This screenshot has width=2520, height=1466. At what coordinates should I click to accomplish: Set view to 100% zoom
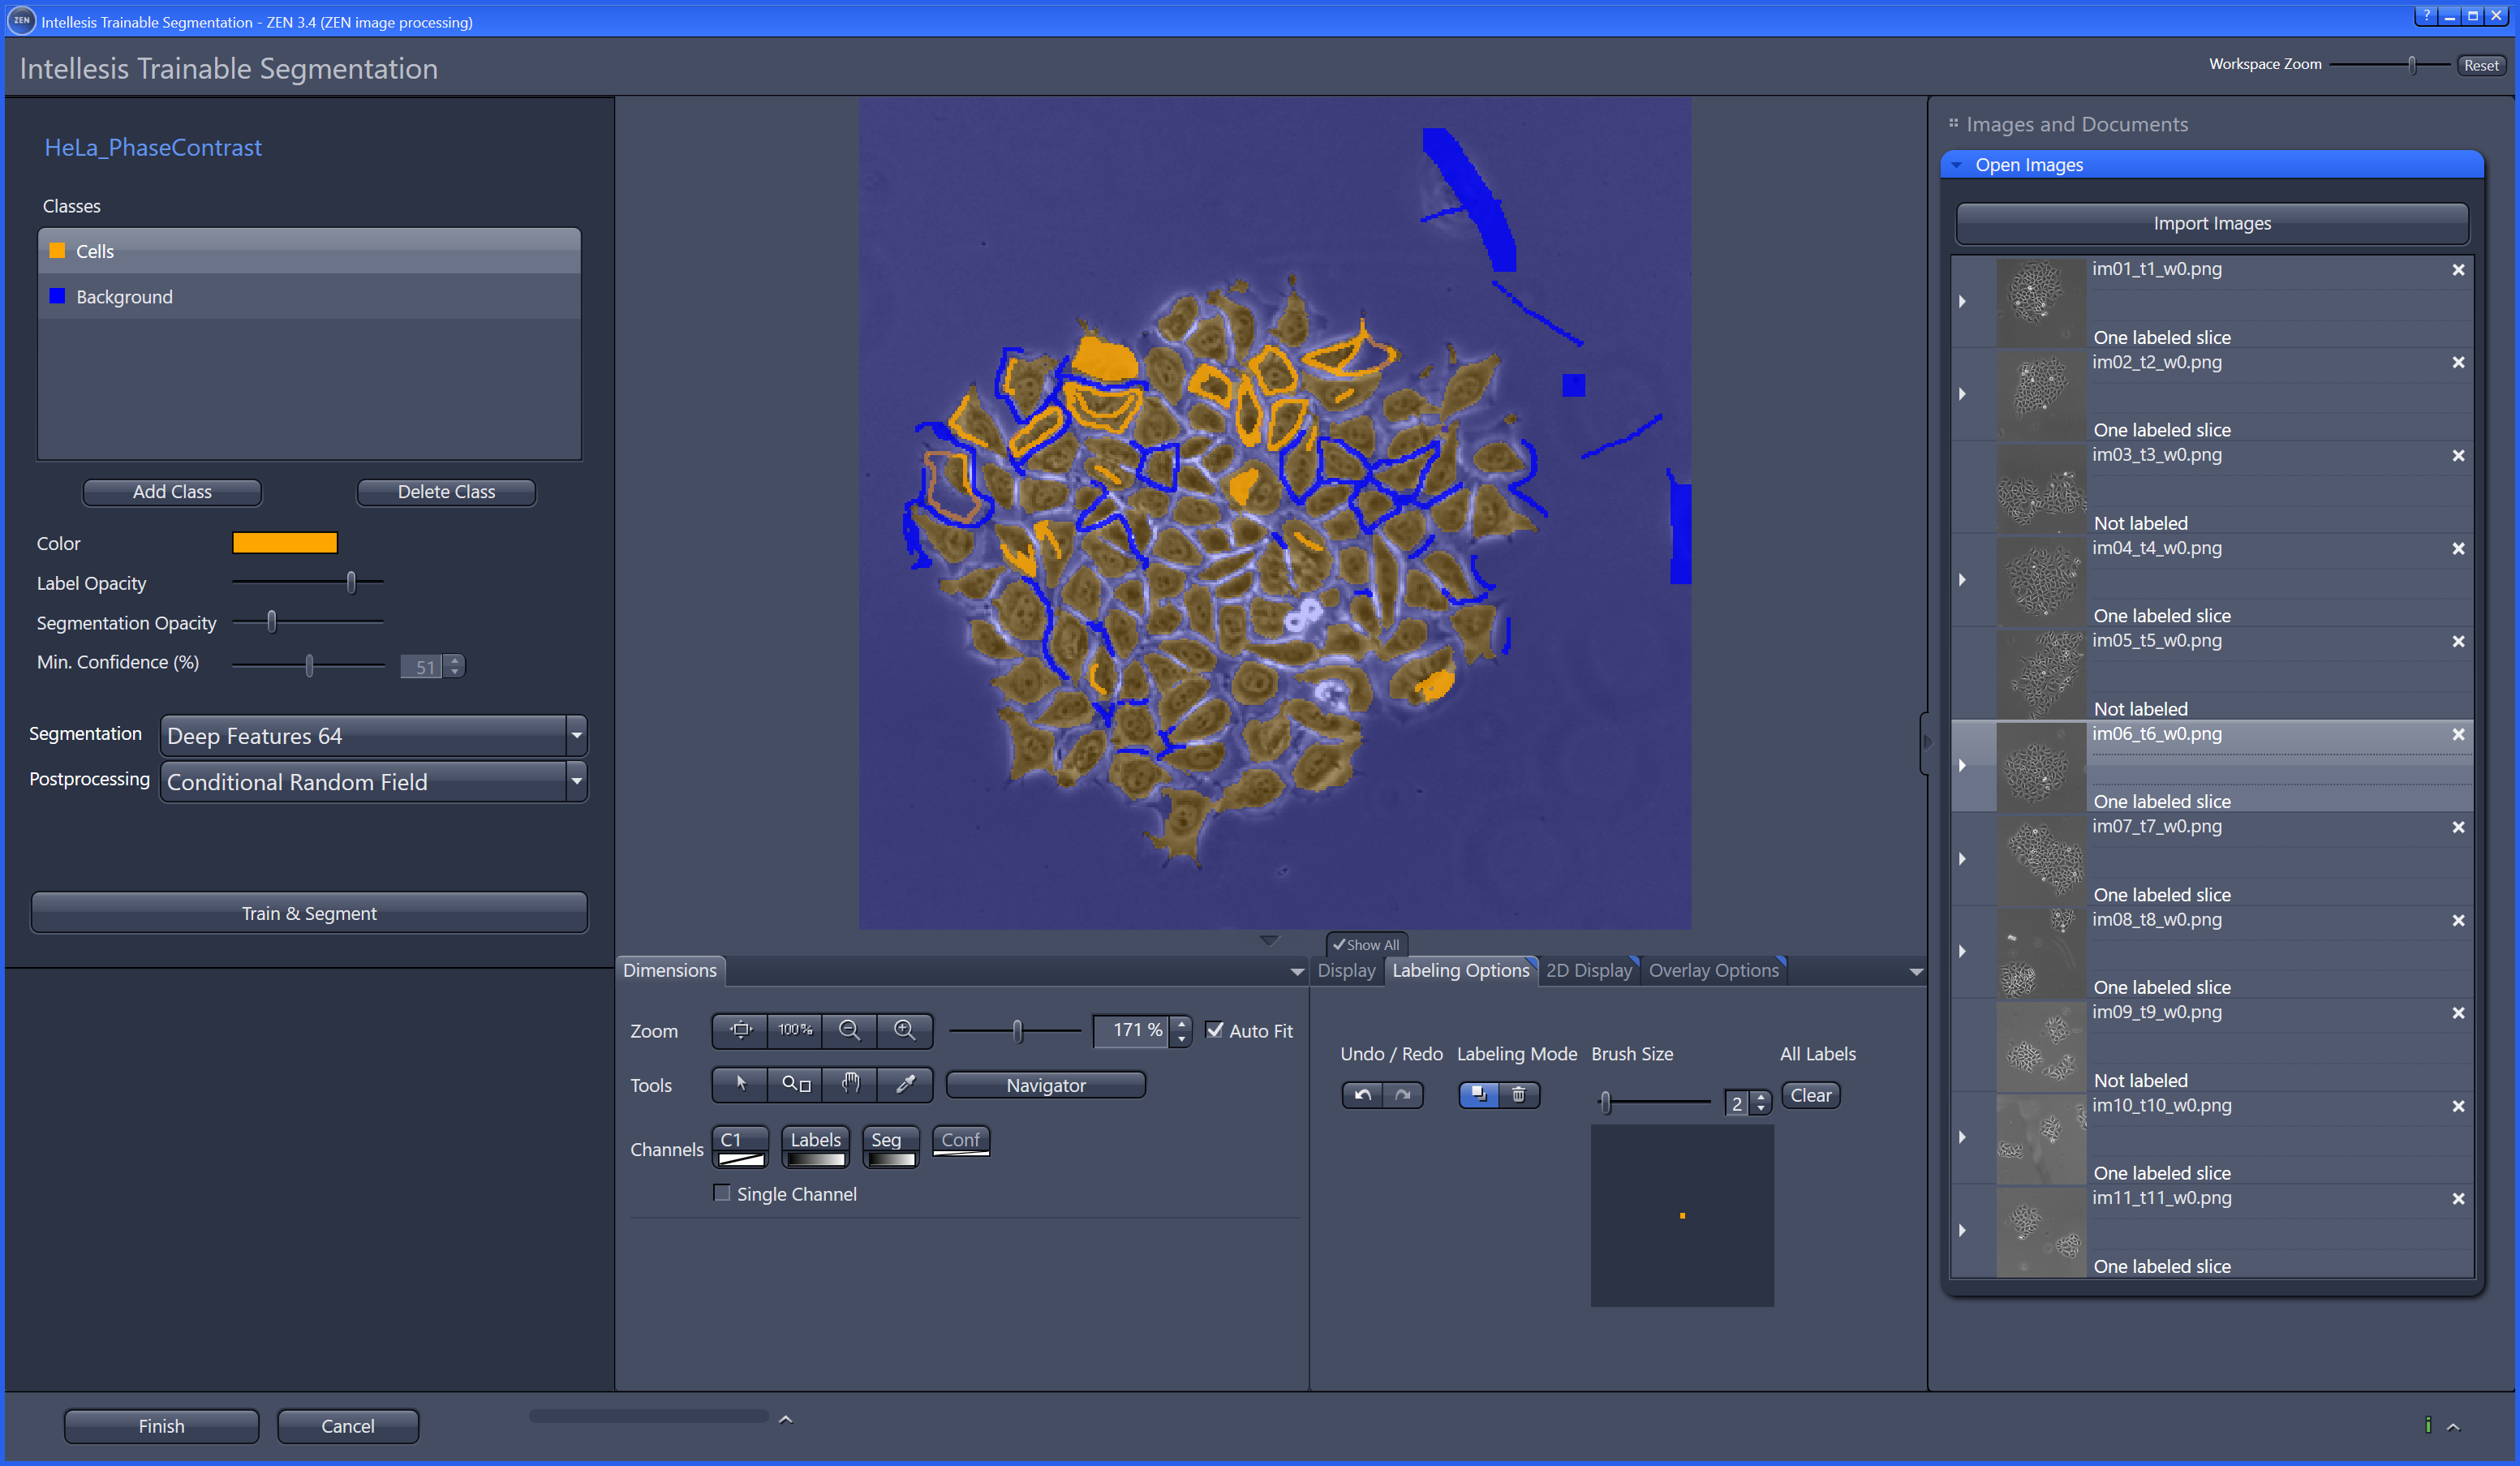(794, 1030)
